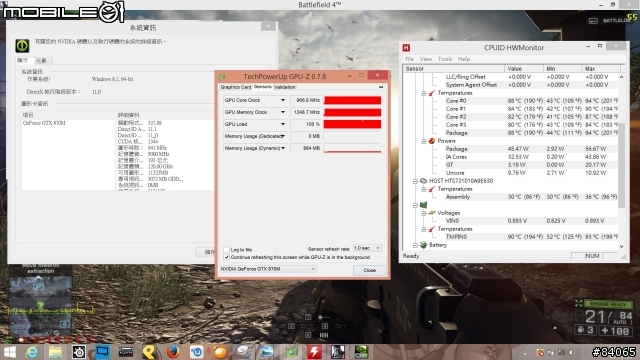Viewport: 640px width, 360px height.
Task: Click the orange ball taskbar icon
Action: click(220, 352)
